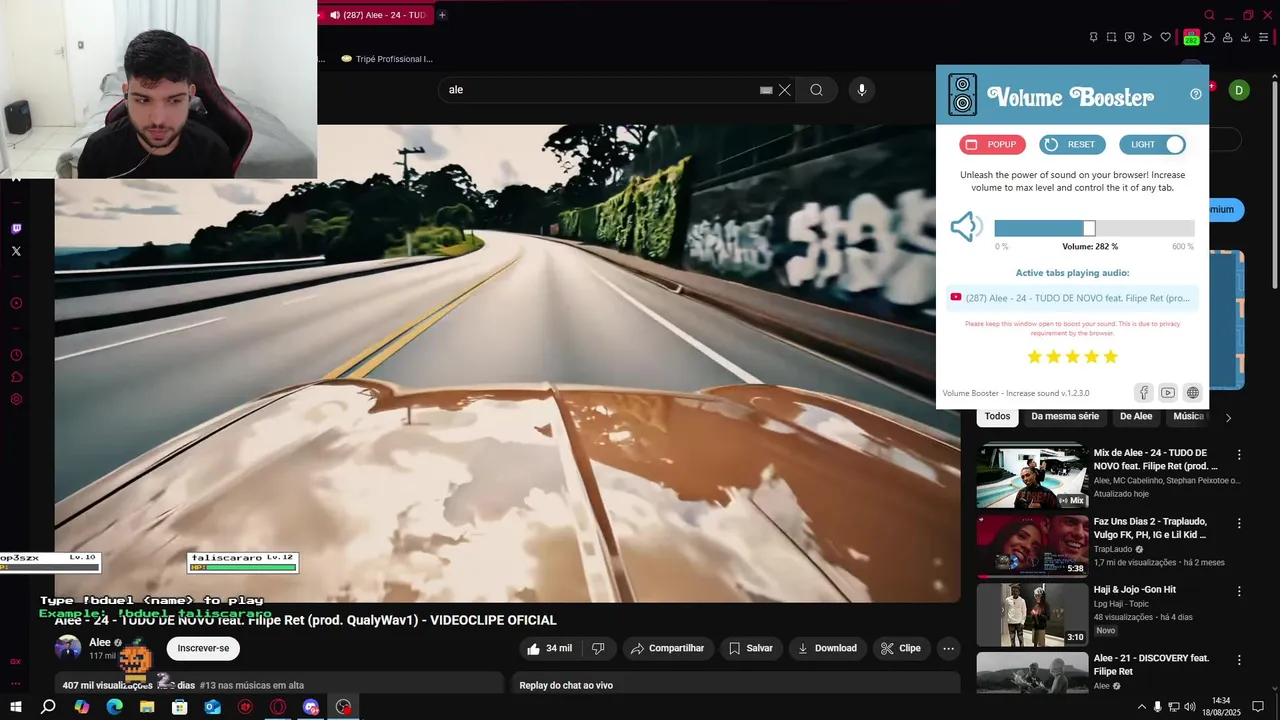
Task: Open the Extensions cube icon in the sidebar
Action: [16, 377]
